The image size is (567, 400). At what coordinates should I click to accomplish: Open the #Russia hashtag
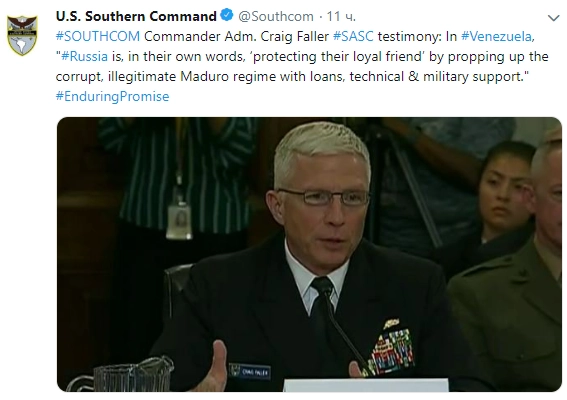coord(85,56)
